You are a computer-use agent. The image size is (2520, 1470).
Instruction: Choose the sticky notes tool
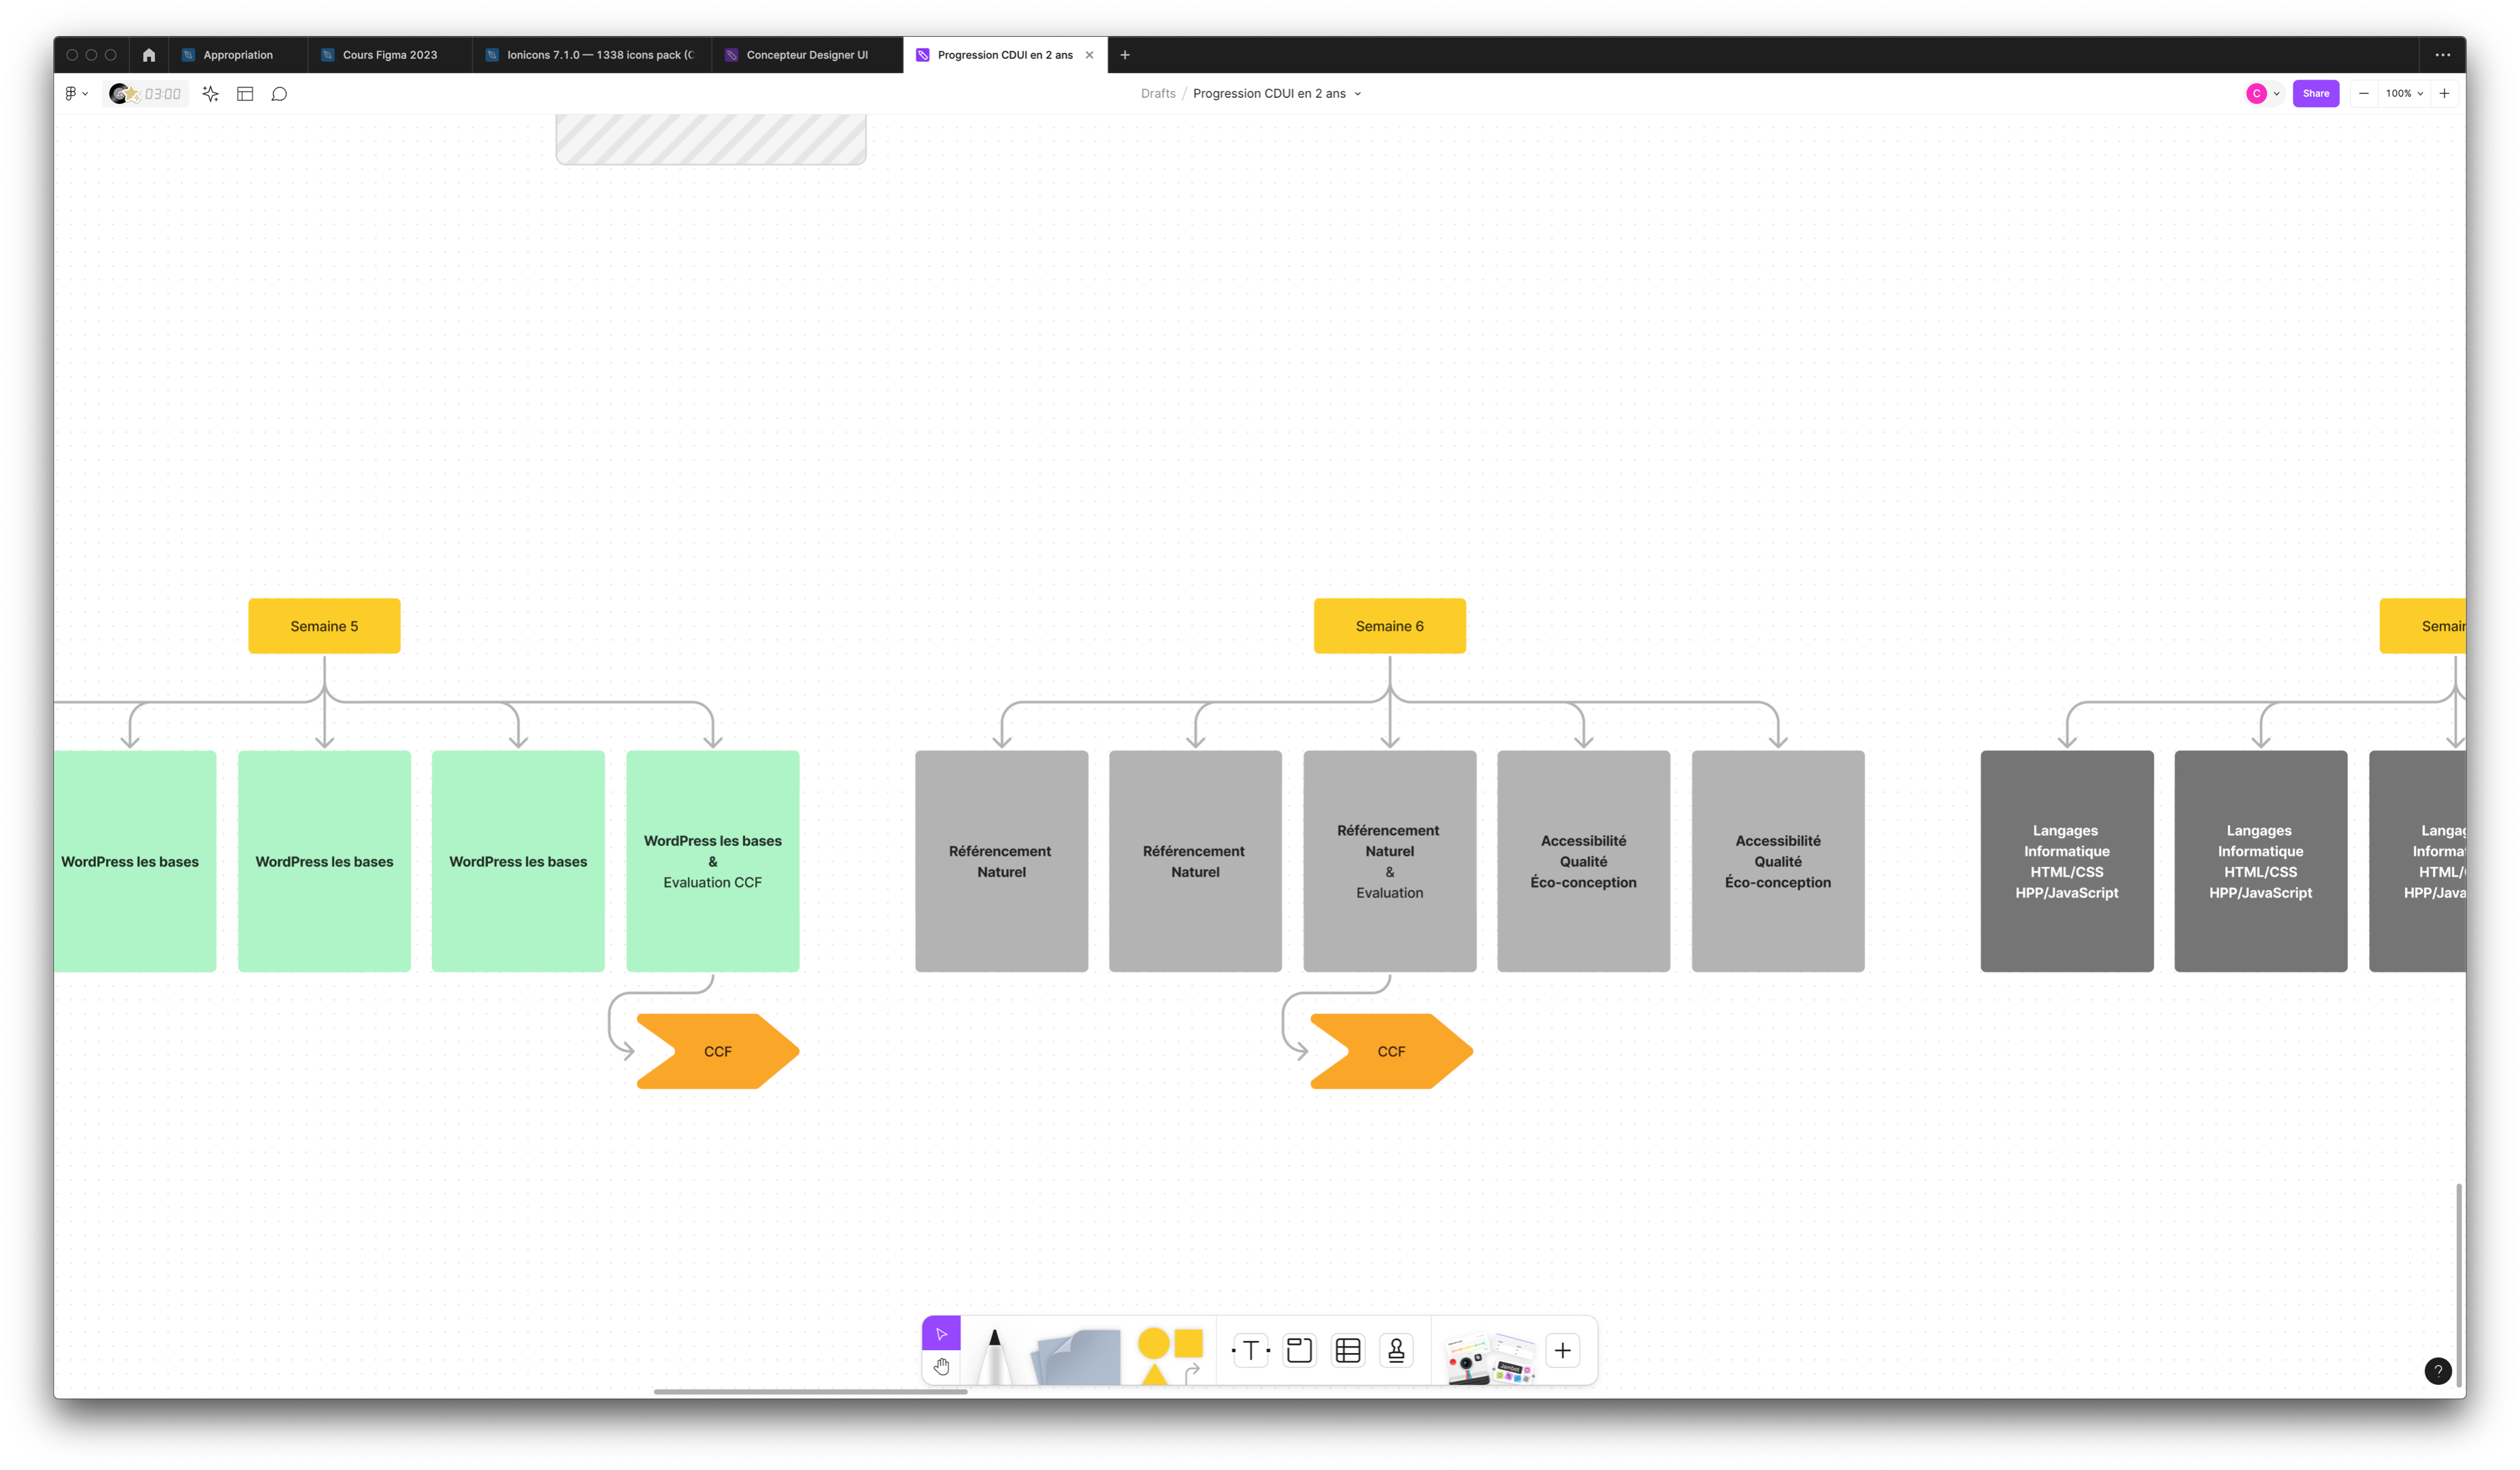pos(1076,1356)
